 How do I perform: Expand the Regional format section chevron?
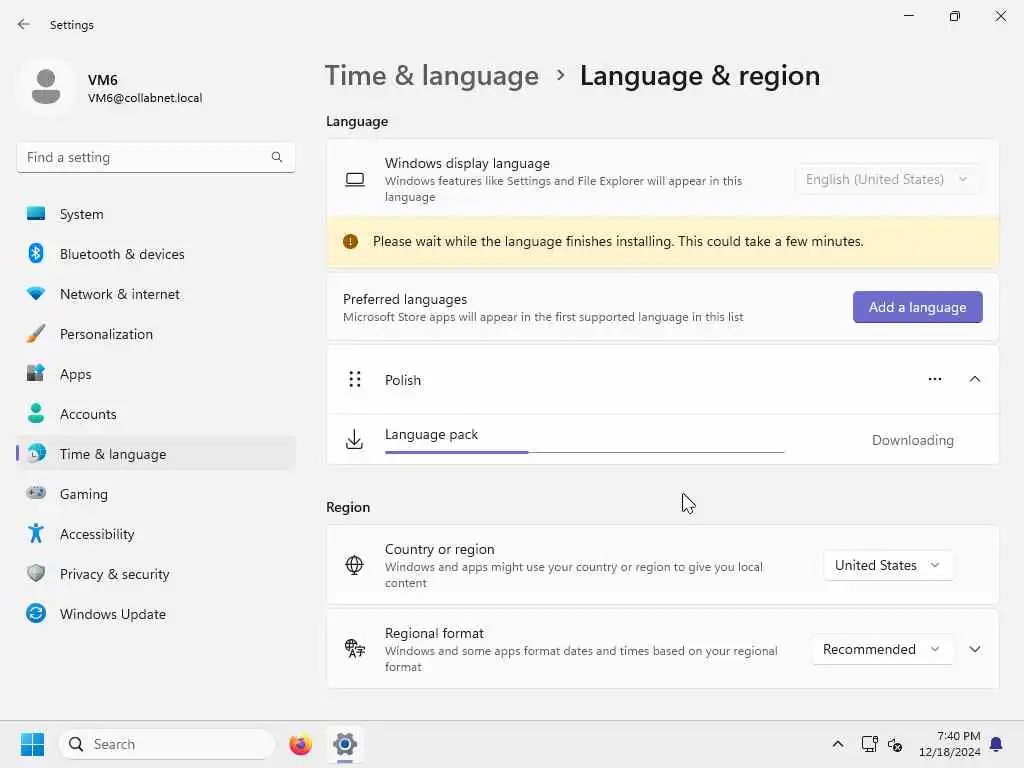click(975, 649)
